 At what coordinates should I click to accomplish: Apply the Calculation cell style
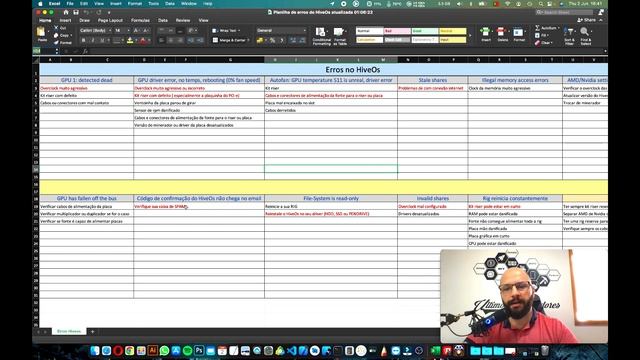[x=369, y=40]
